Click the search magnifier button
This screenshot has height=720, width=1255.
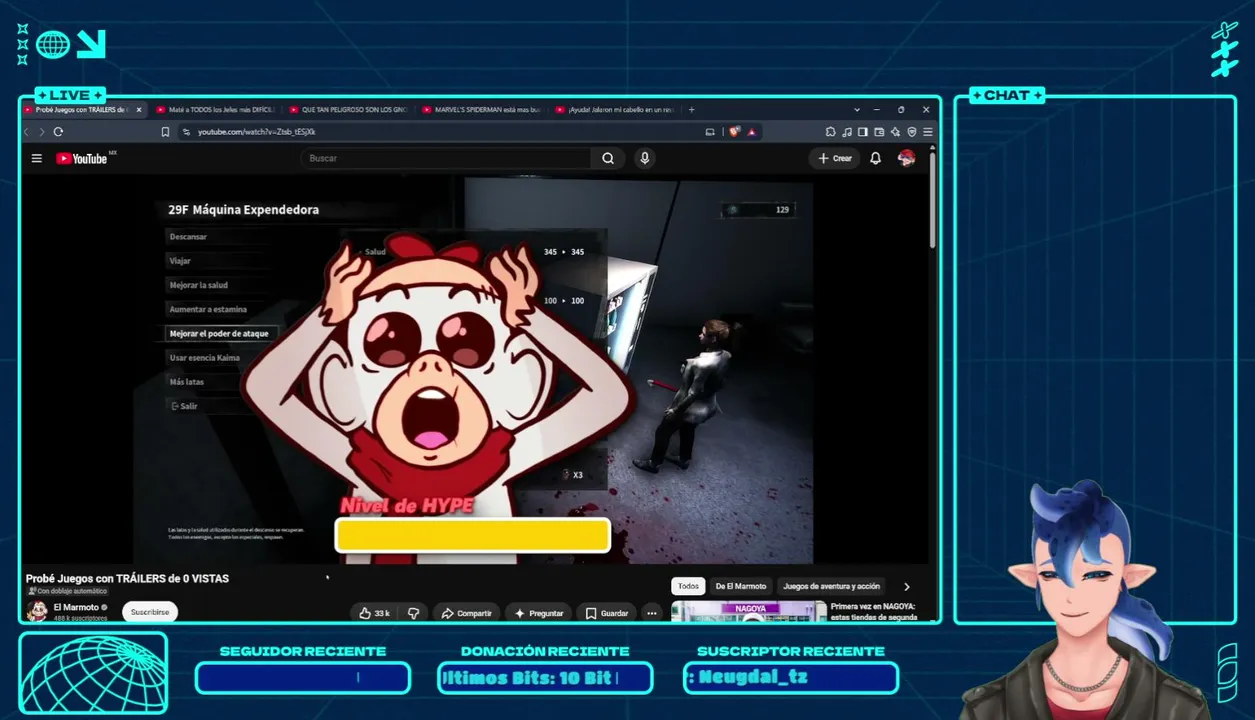(608, 158)
